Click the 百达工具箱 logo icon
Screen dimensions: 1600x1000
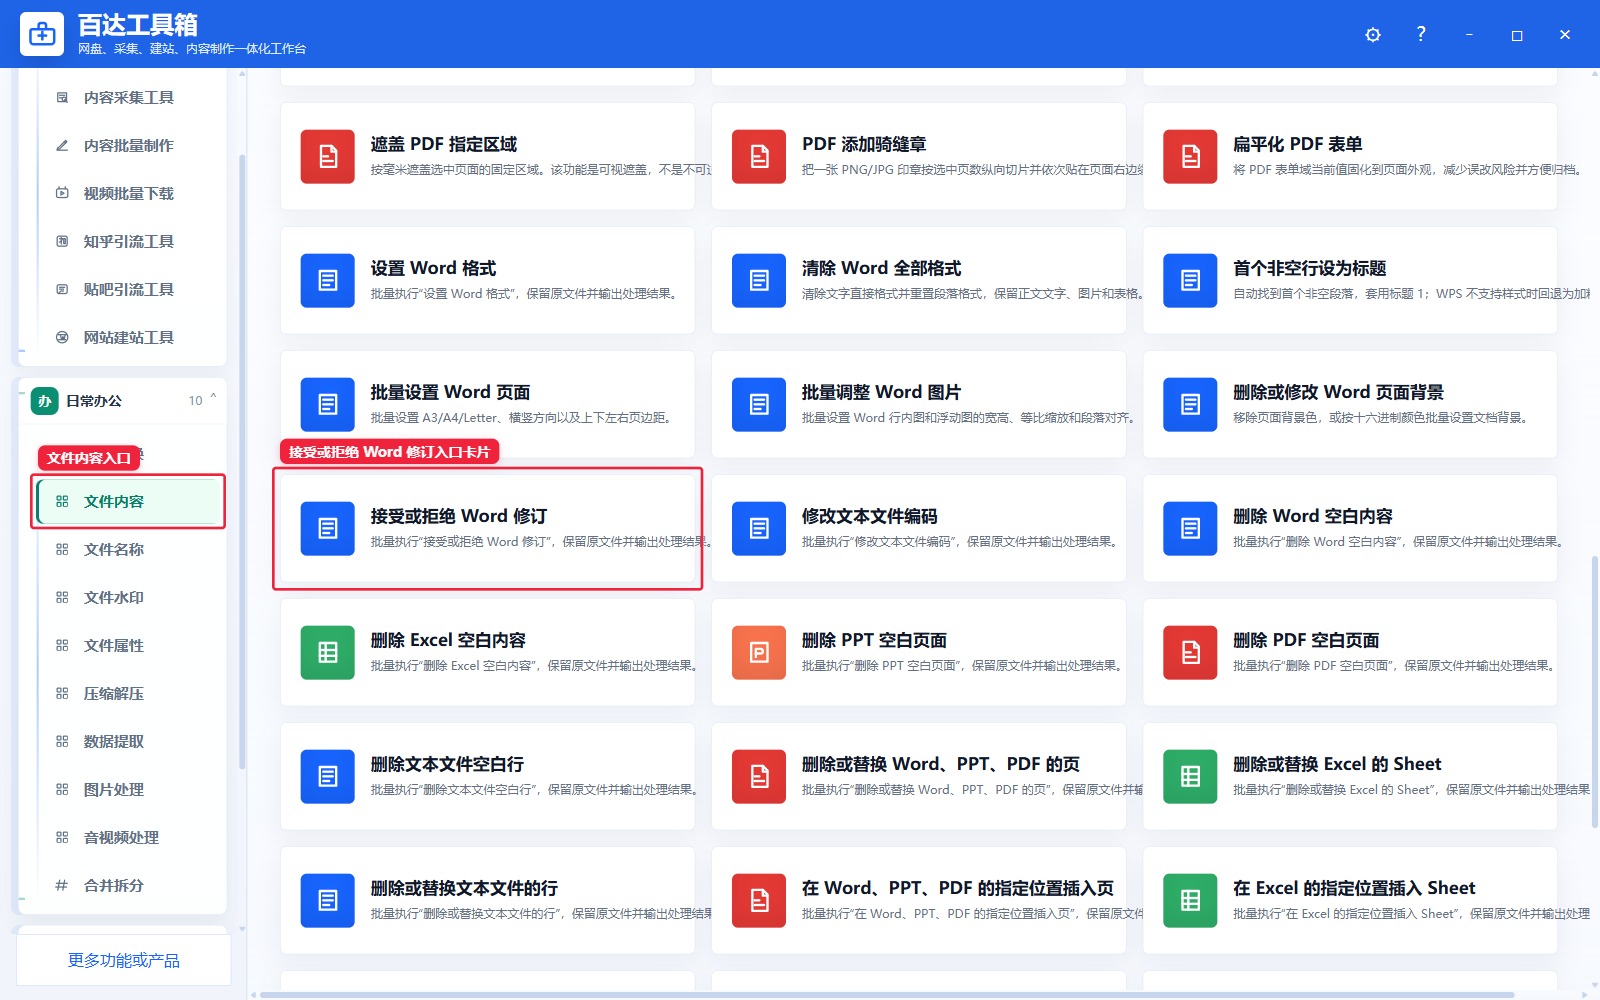(42, 34)
